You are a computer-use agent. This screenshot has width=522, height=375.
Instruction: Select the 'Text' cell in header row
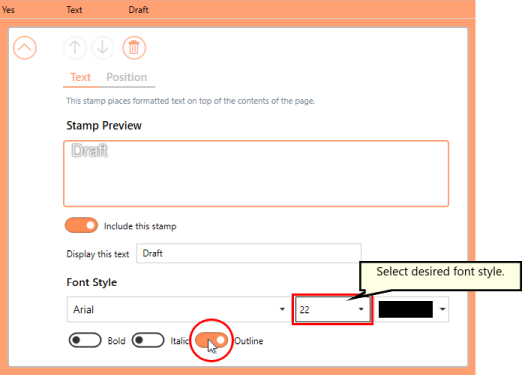click(74, 10)
